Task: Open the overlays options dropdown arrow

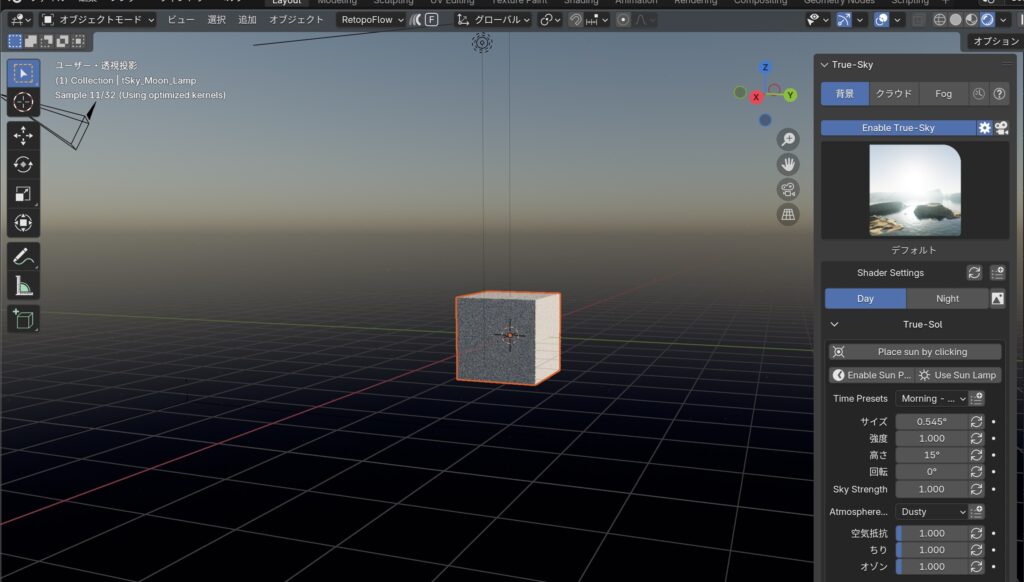Action: point(897,20)
